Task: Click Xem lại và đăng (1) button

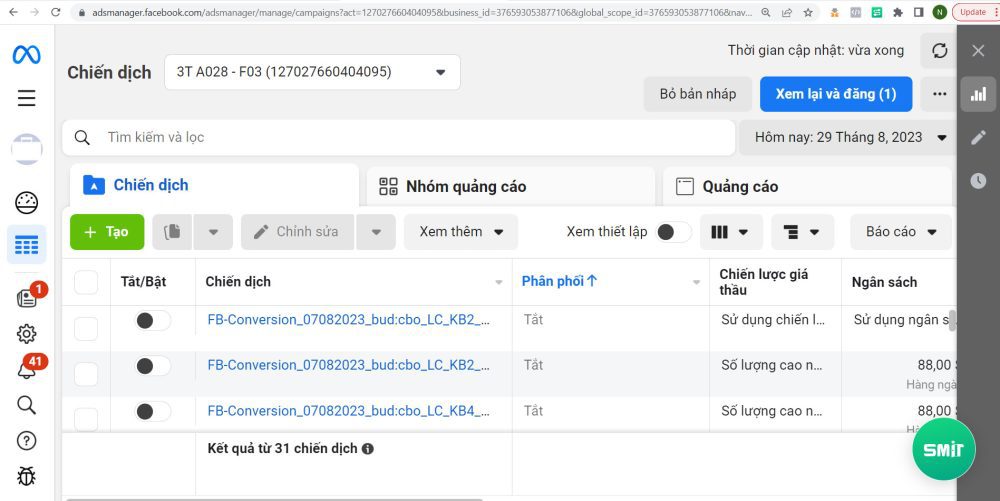Action: 836,94
